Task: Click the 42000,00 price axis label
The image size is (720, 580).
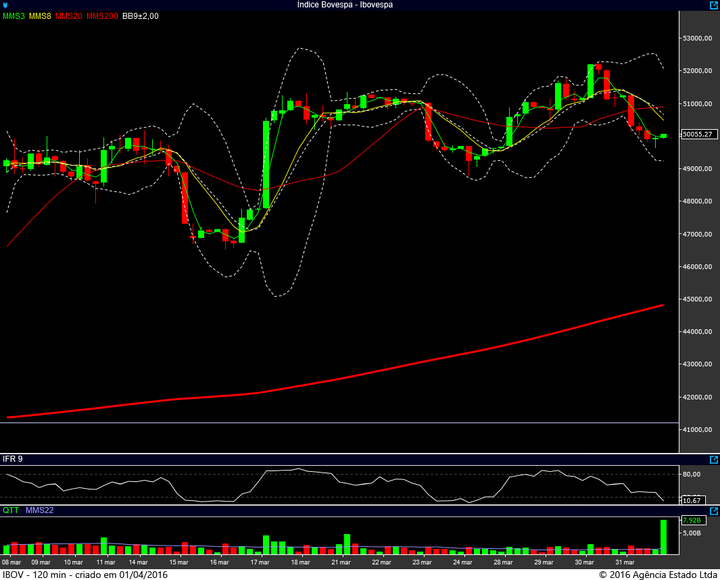Action: coord(698,397)
